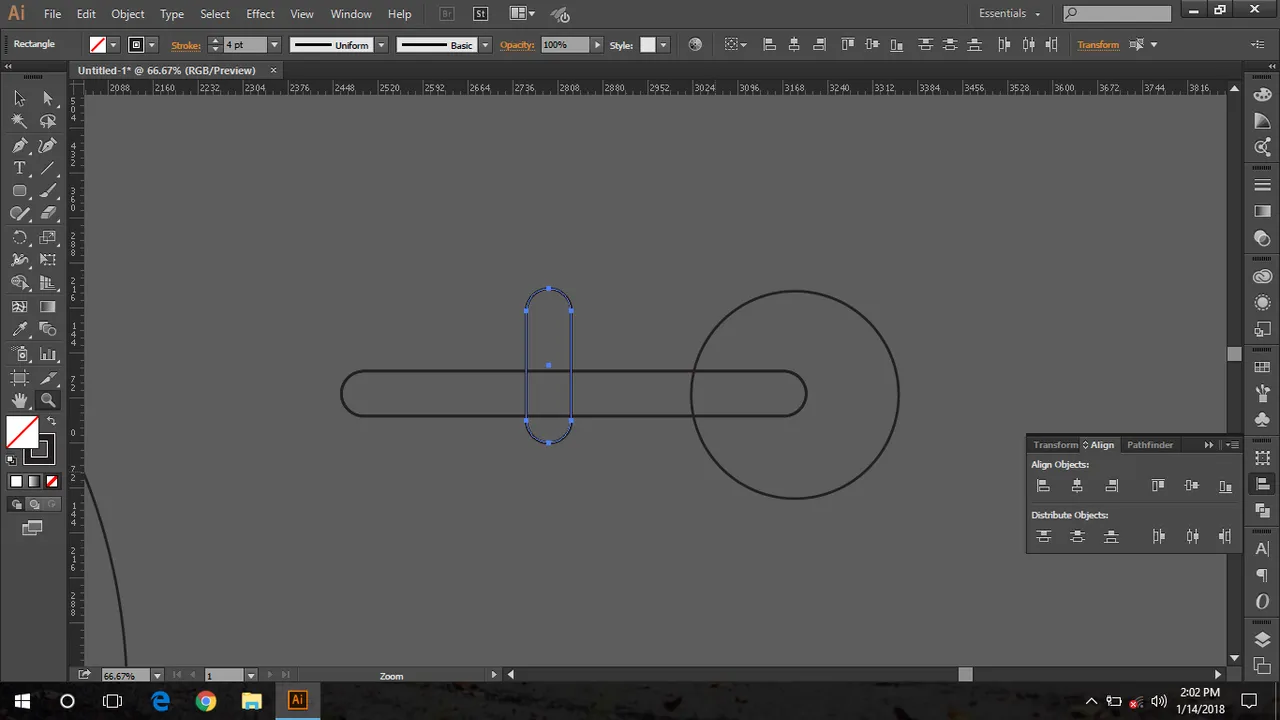Click the large fill swatch in toolbox
The image size is (1280, 720).
[x=22, y=432]
